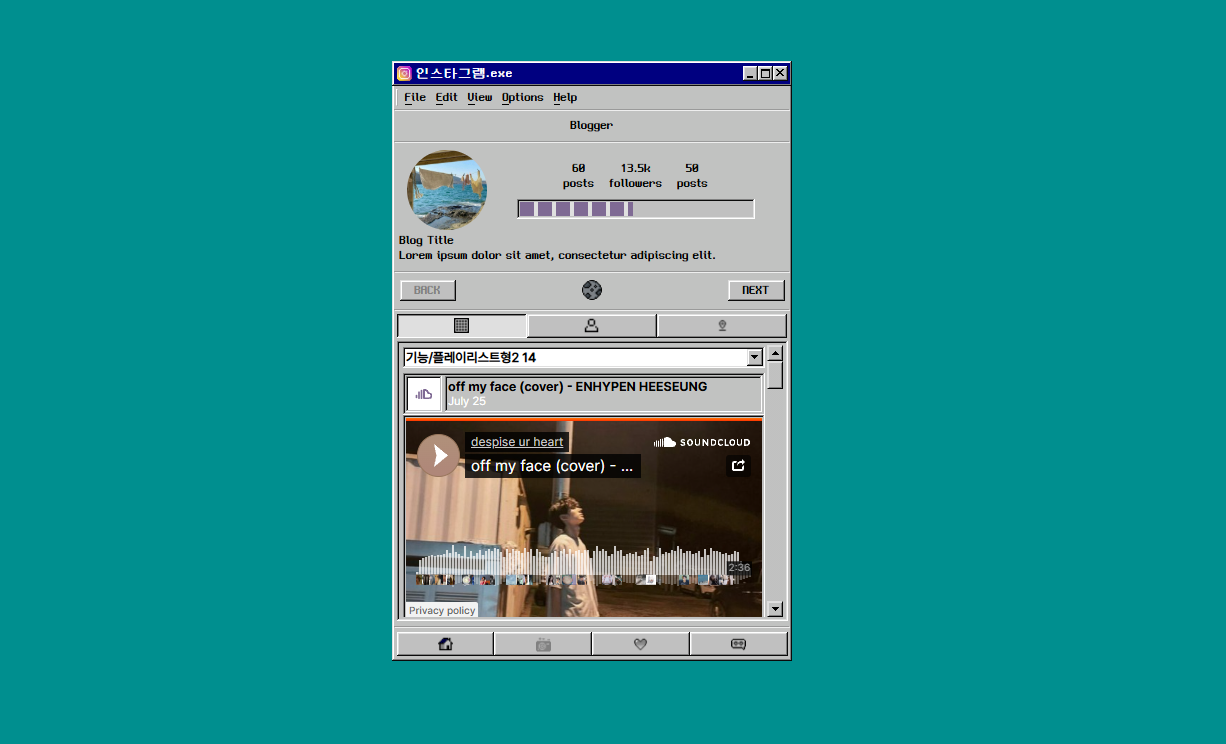This screenshot has height=744, width=1226.
Task: Click the vertical scrollbar thumb
Action: (775, 375)
